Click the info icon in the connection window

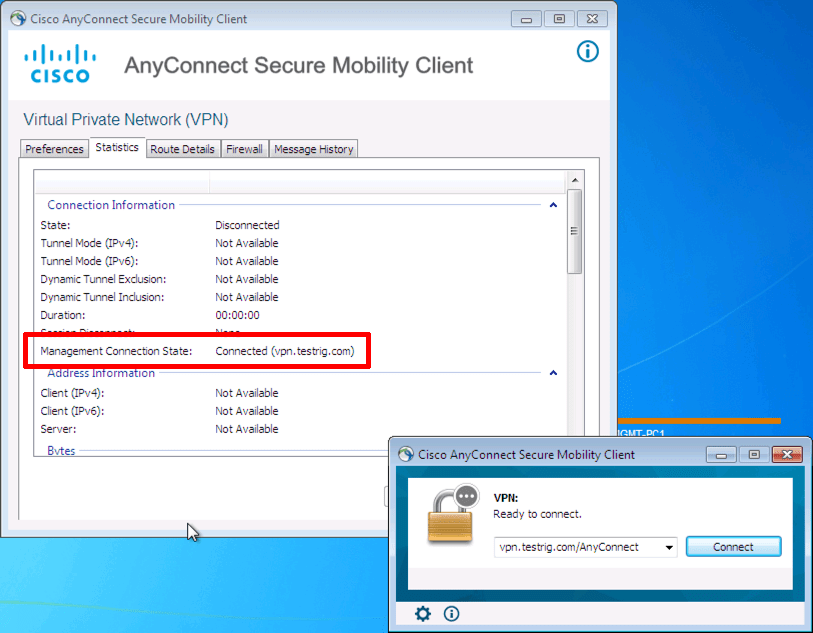pyautogui.click(x=450, y=613)
